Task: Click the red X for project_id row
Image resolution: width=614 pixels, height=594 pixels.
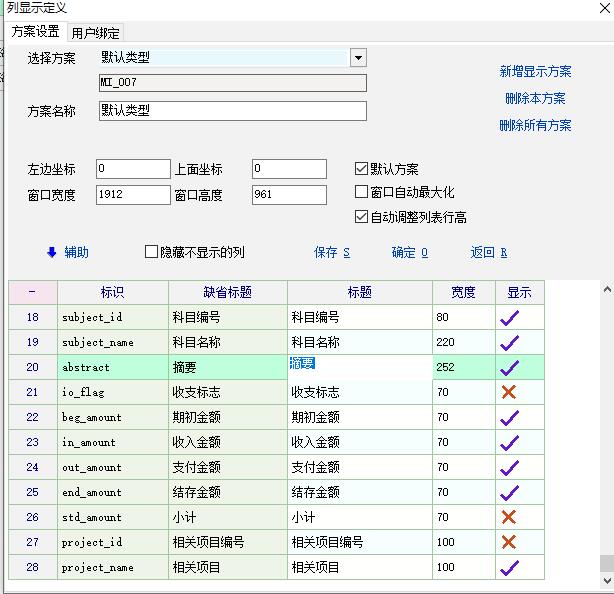Action: coord(509,542)
